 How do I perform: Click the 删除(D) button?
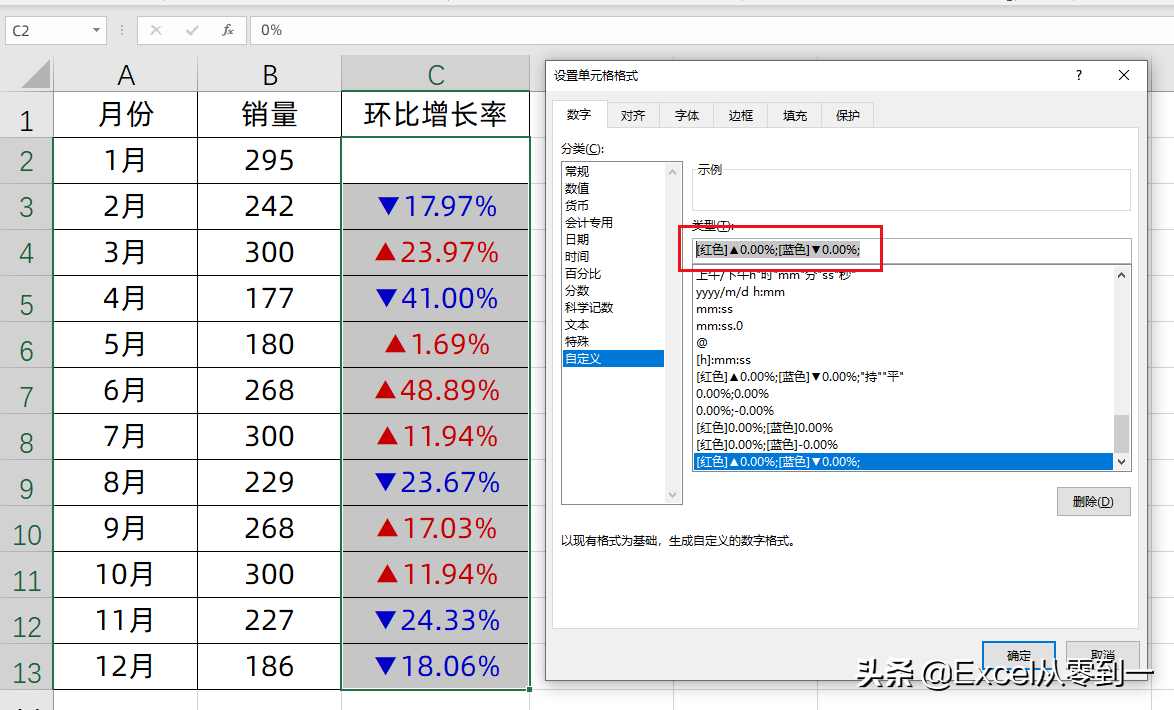tap(1093, 501)
